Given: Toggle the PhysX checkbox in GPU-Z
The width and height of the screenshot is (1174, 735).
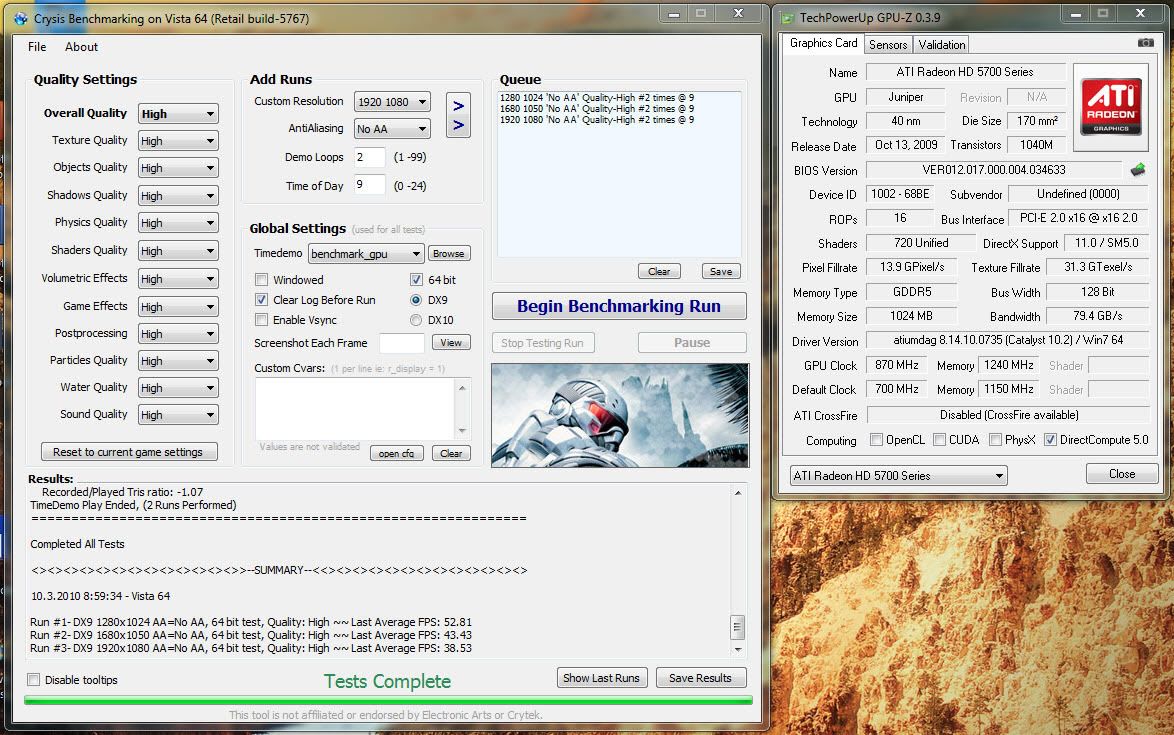Looking at the screenshot, I should (995, 440).
